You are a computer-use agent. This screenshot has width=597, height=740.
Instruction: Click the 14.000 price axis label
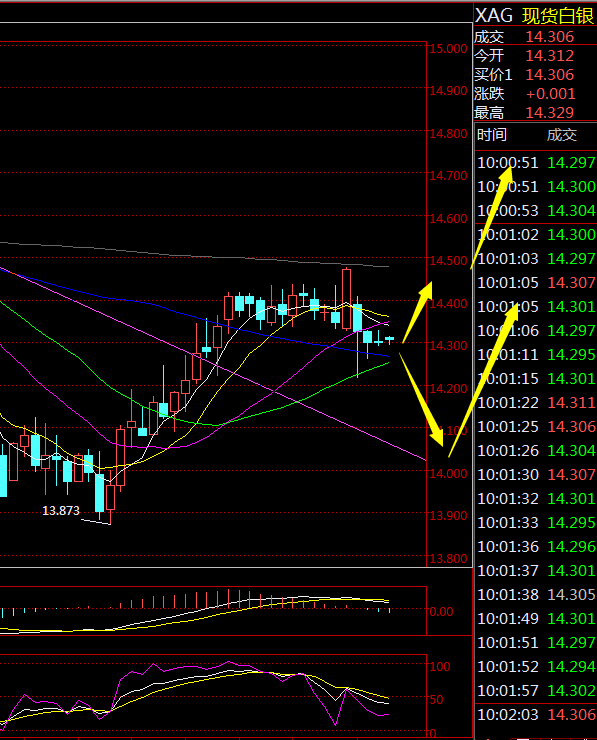pos(448,474)
